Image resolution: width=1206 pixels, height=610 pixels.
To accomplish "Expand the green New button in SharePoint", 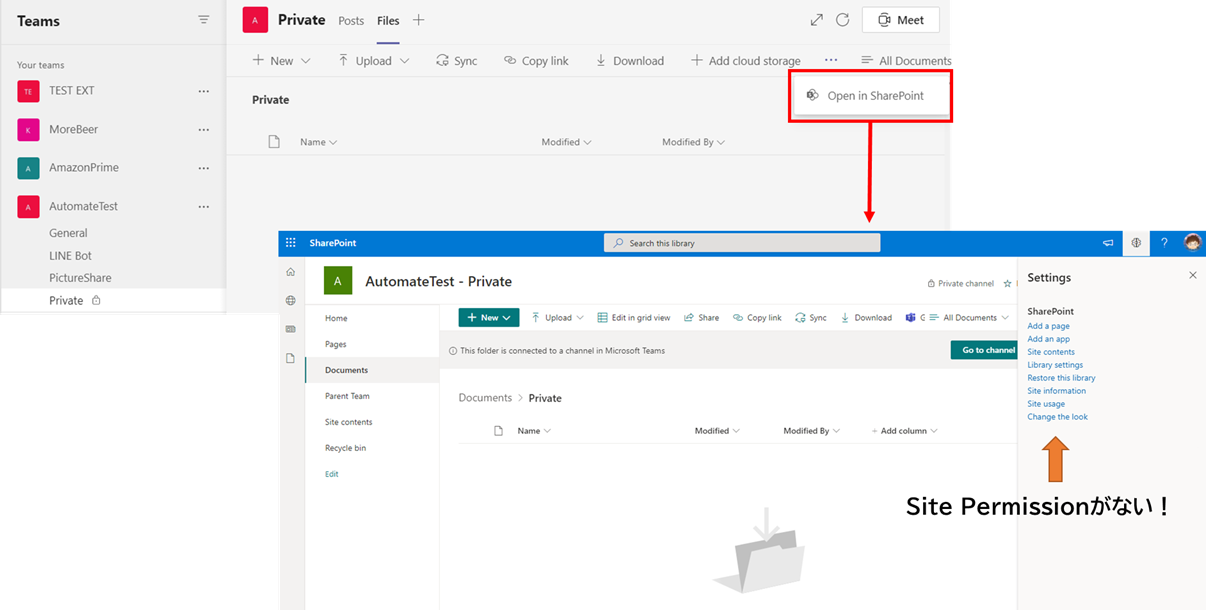I will click(489, 318).
